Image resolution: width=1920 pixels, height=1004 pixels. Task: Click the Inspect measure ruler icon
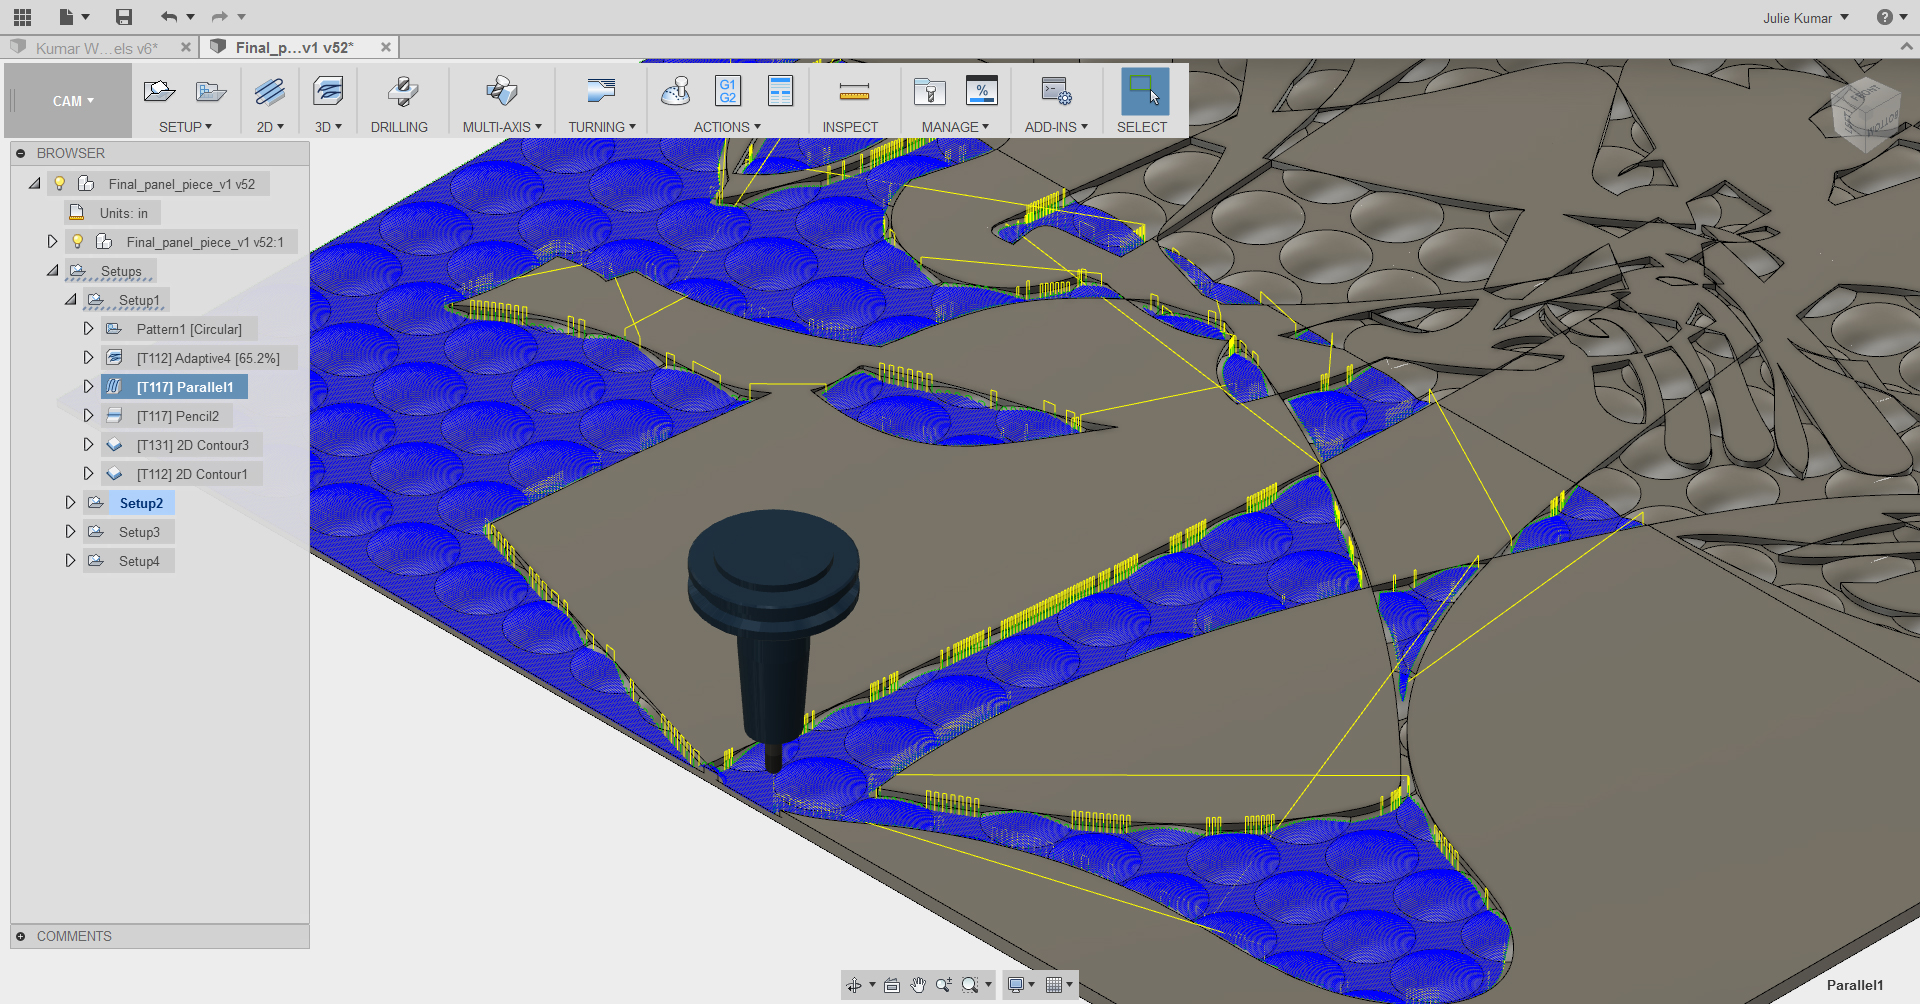tap(854, 93)
